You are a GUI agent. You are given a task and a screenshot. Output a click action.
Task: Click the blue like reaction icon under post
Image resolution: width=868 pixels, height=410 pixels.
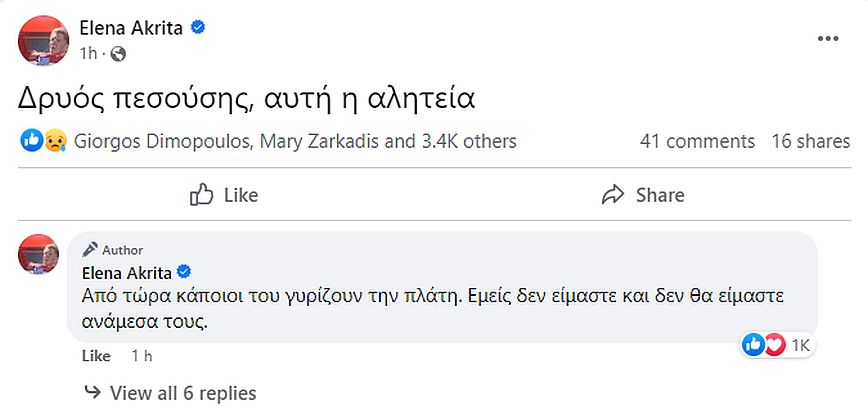point(31,142)
